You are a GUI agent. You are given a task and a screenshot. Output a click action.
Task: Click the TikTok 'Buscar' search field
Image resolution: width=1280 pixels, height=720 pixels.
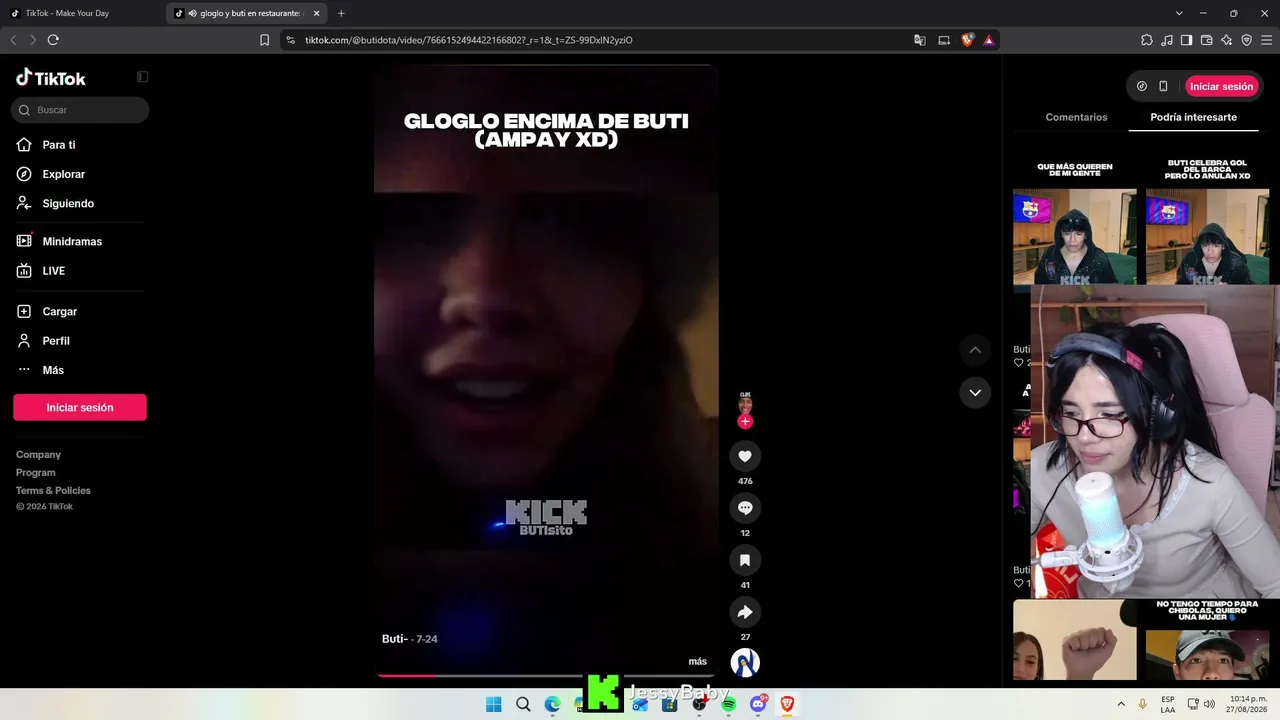(x=80, y=110)
